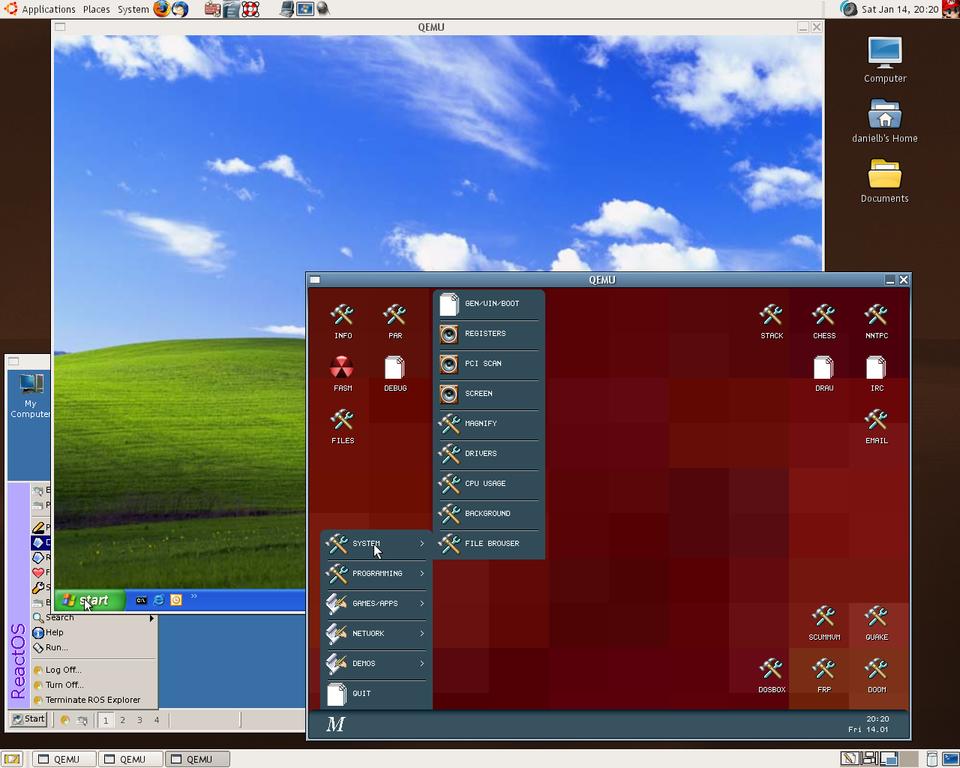Expand the NETWORK submenu arrow
This screenshot has height=768, width=960.
tap(422, 634)
